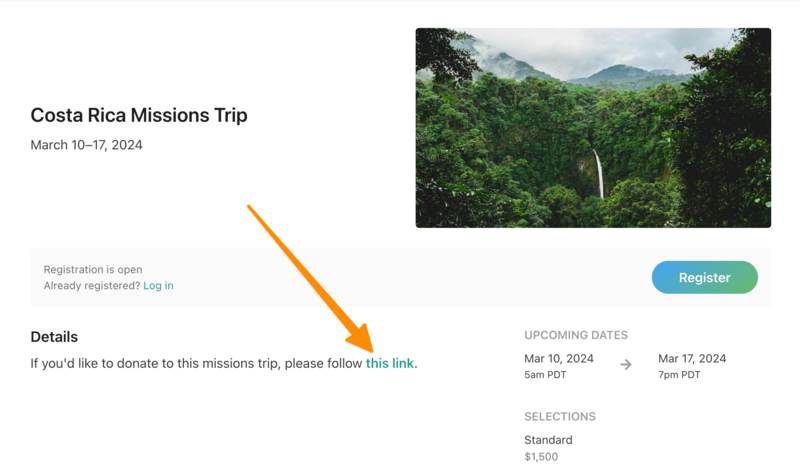Select the Standard selection option

548,441
